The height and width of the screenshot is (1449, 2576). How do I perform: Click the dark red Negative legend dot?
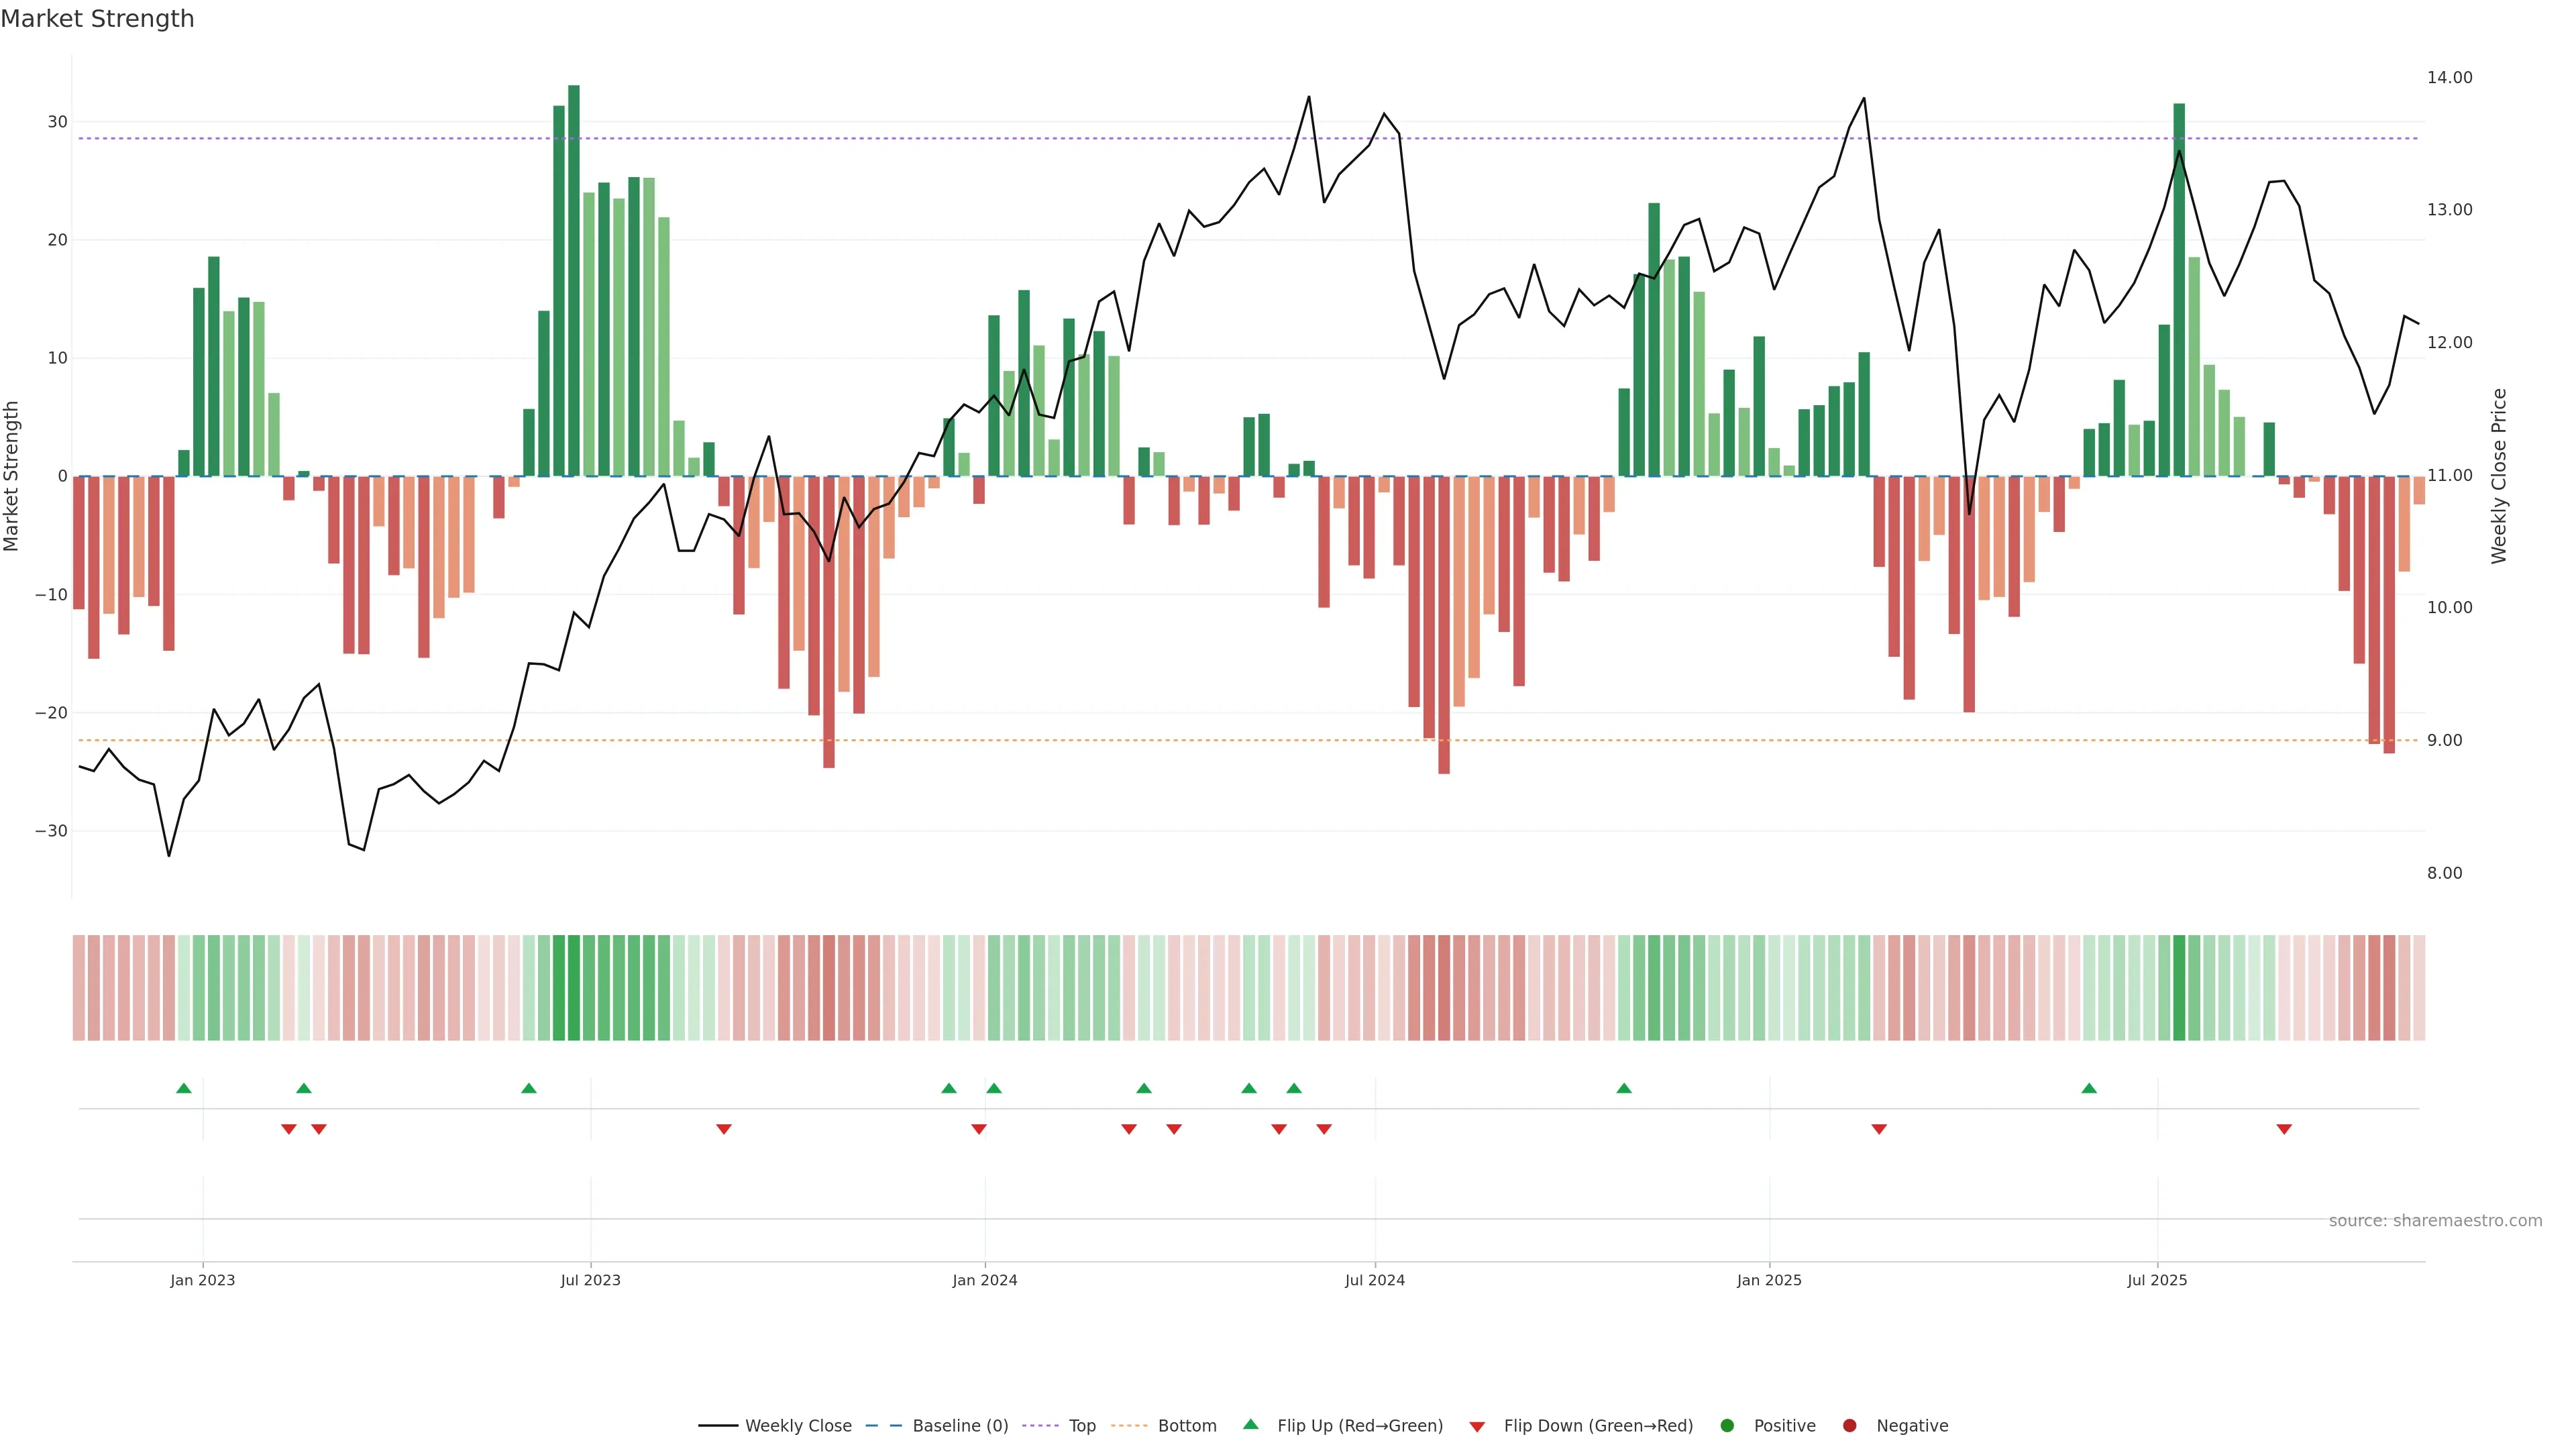click(x=1849, y=1426)
